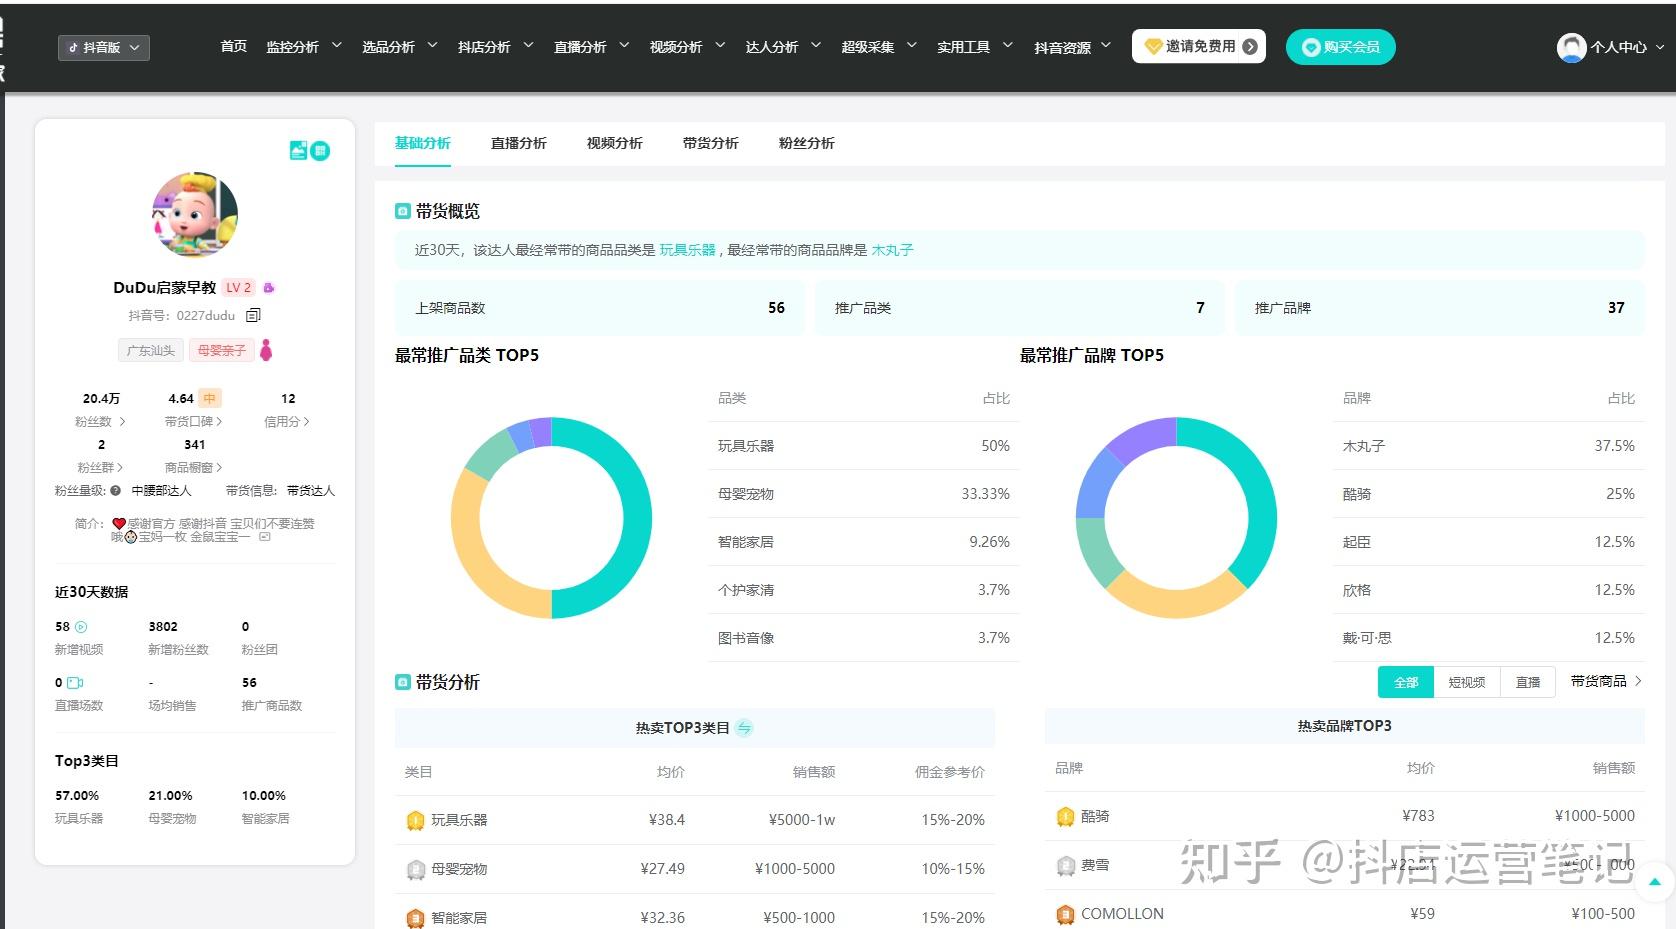Expand the 直播分析 top nav menu
Screen dimensions: 1676x929
592,47
